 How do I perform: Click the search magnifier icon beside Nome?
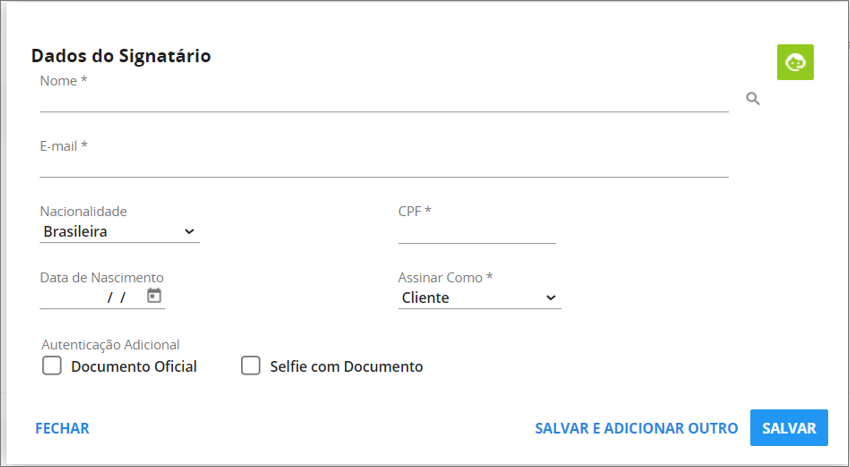click(x=753, y=99)
